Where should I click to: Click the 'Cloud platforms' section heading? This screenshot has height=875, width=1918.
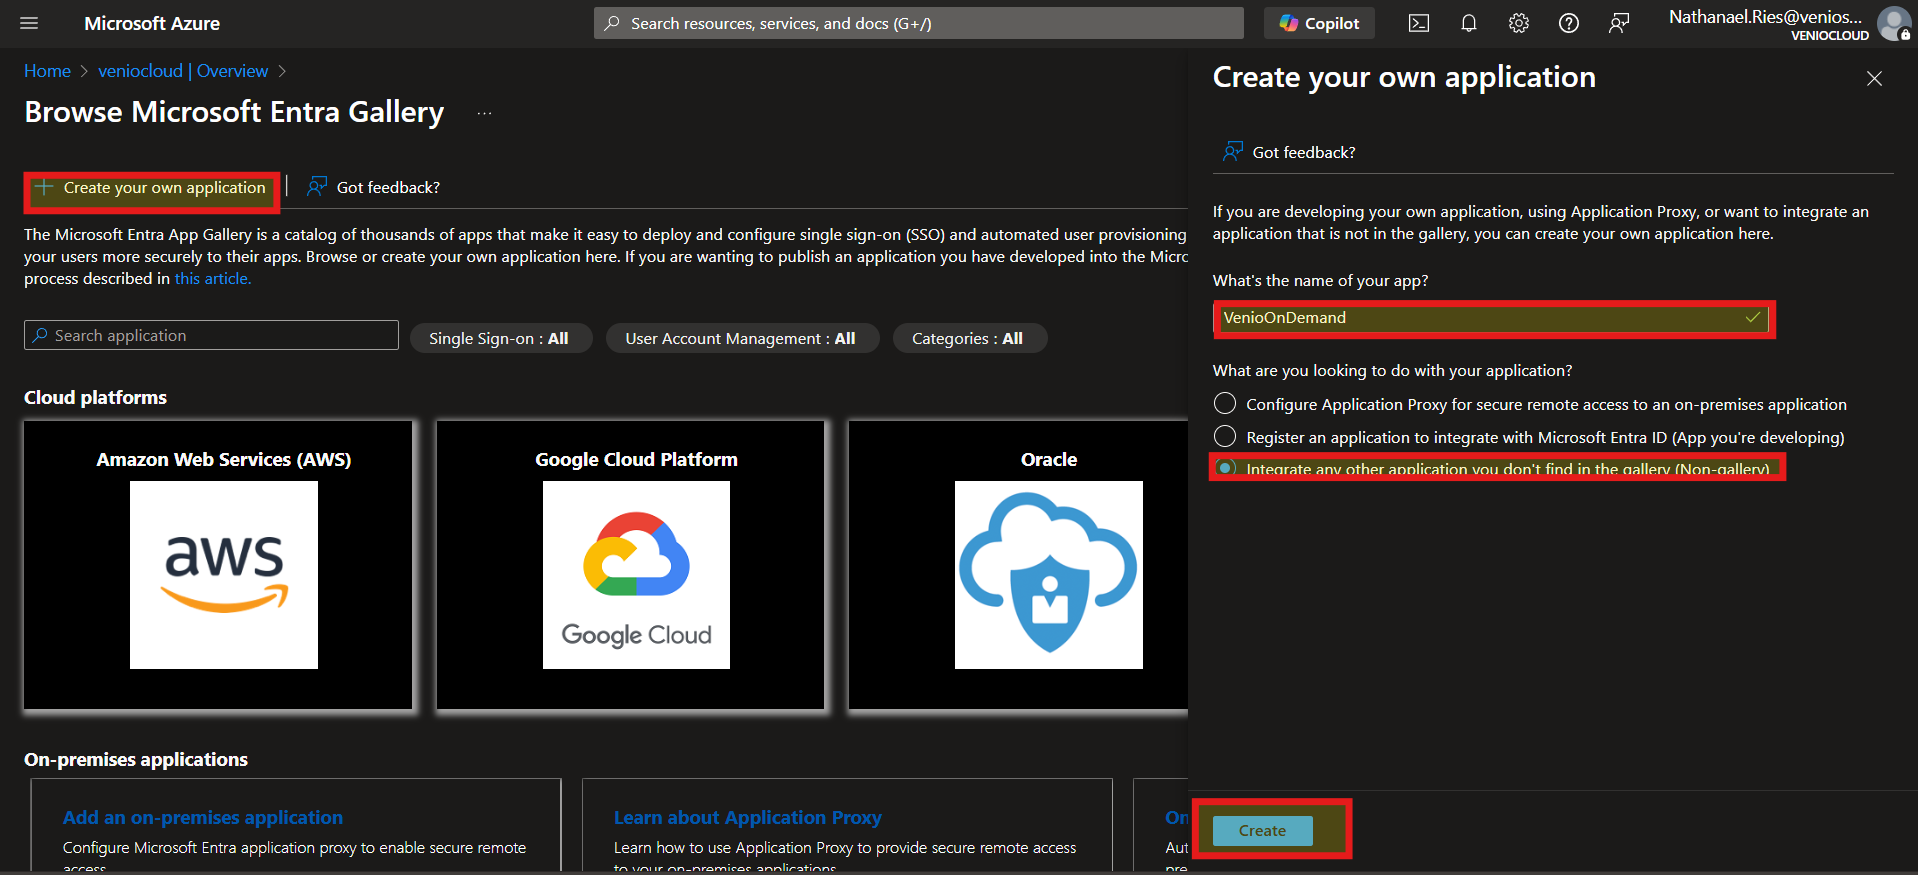(x=95, y=397)
